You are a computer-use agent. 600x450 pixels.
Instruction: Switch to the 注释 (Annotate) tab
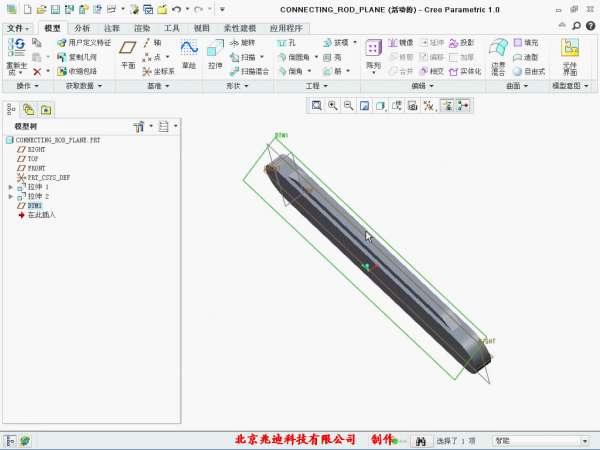(112, 28)
